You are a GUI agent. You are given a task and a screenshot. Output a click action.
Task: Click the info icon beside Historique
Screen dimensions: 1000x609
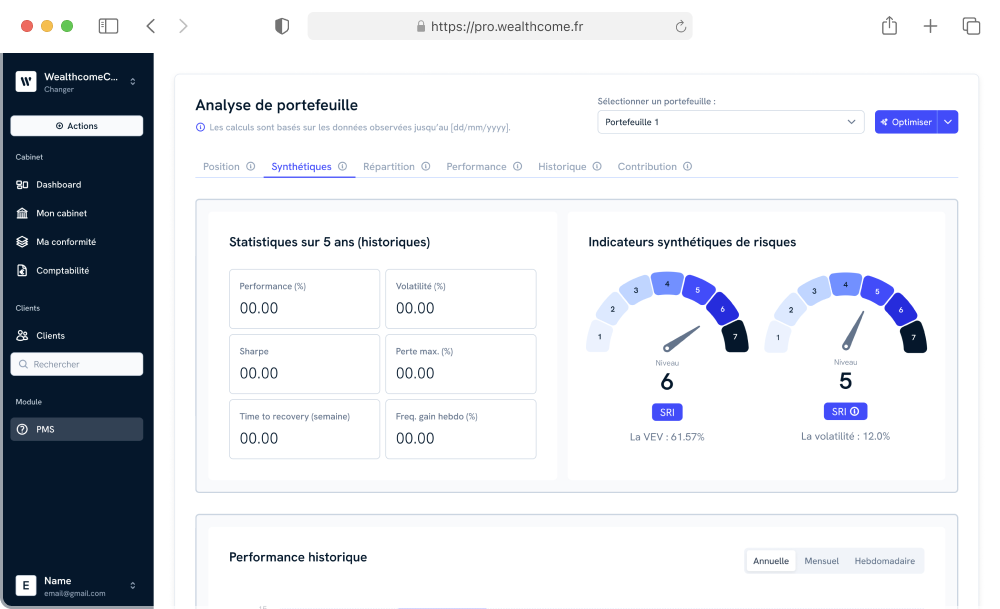[597, 166]
